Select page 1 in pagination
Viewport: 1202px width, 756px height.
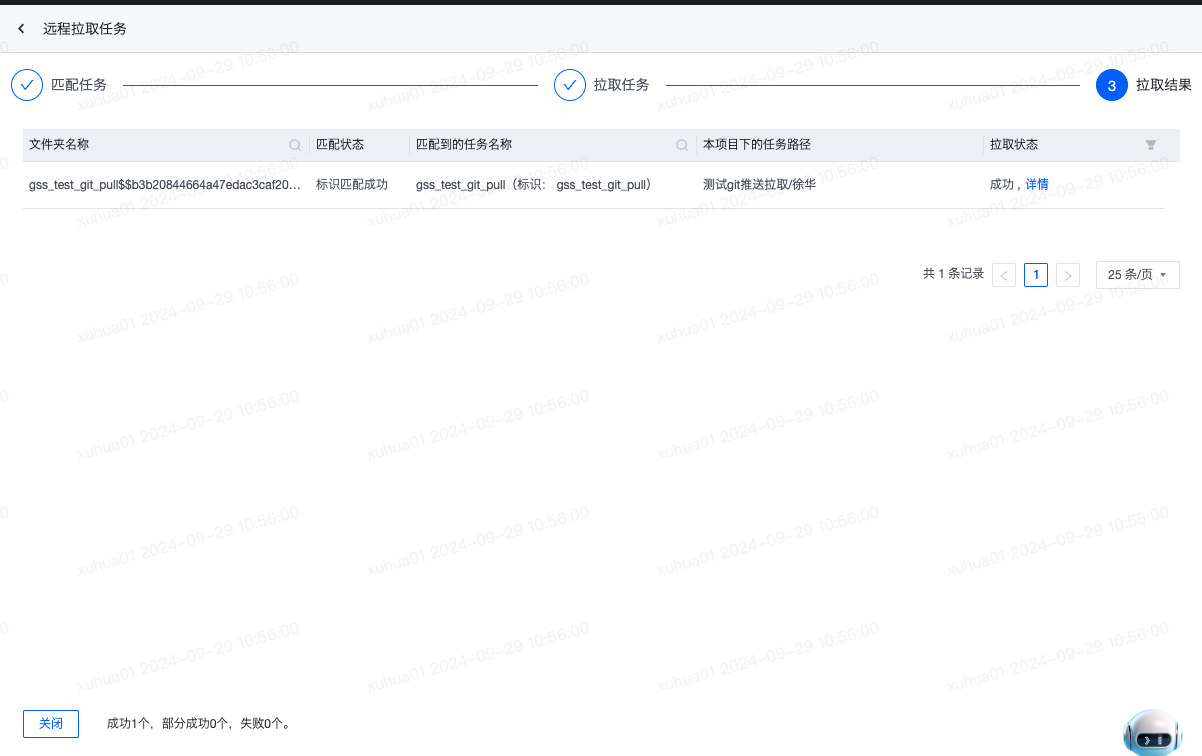click(1035, 274)
